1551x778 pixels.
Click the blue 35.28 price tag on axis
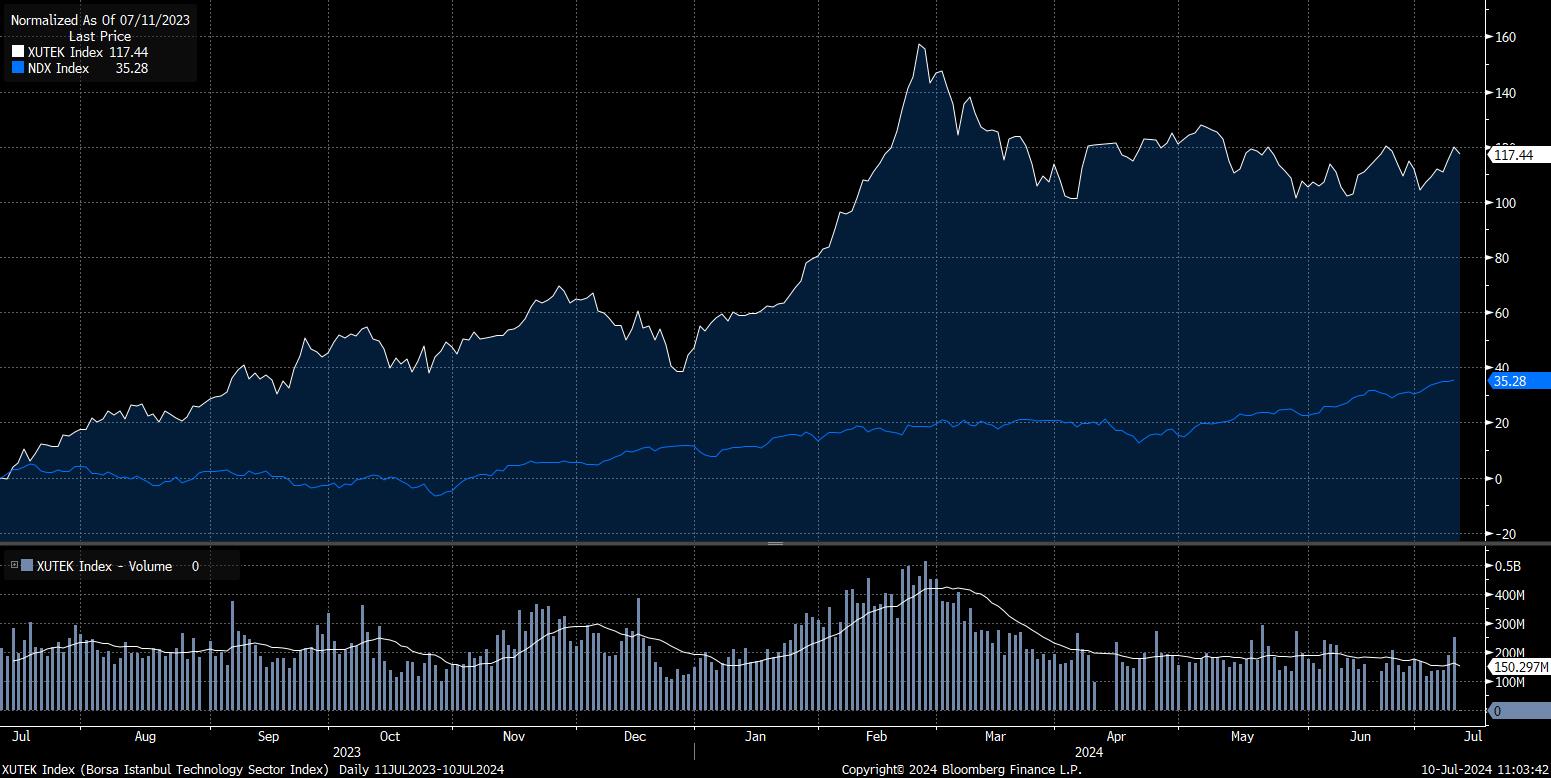coord(1519,380)
